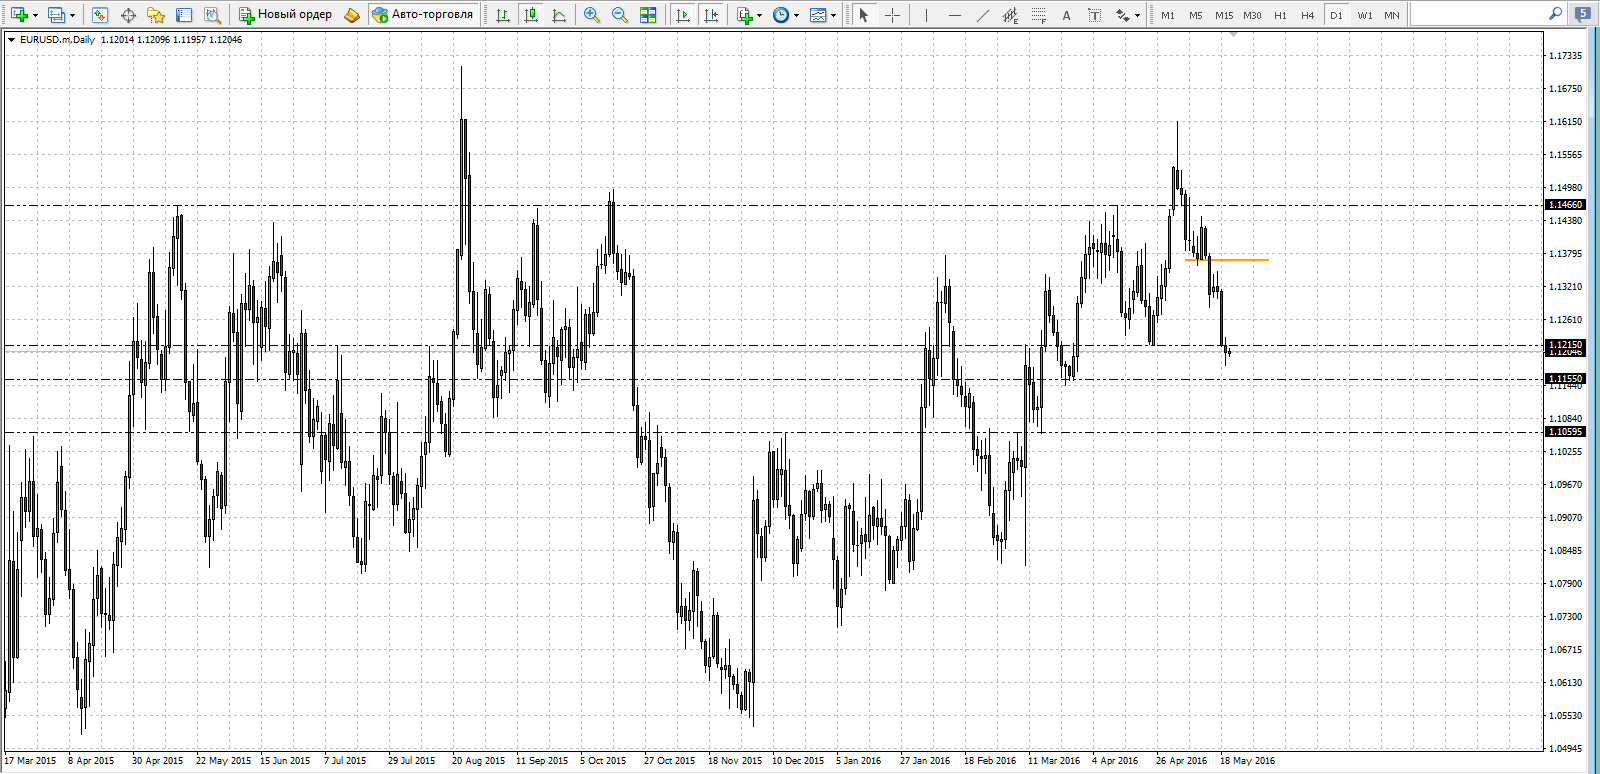Select the Fibonacci retracement tool
Image resolution: width=1600 pixels, height=774 pixels.
pos(1038,15)
